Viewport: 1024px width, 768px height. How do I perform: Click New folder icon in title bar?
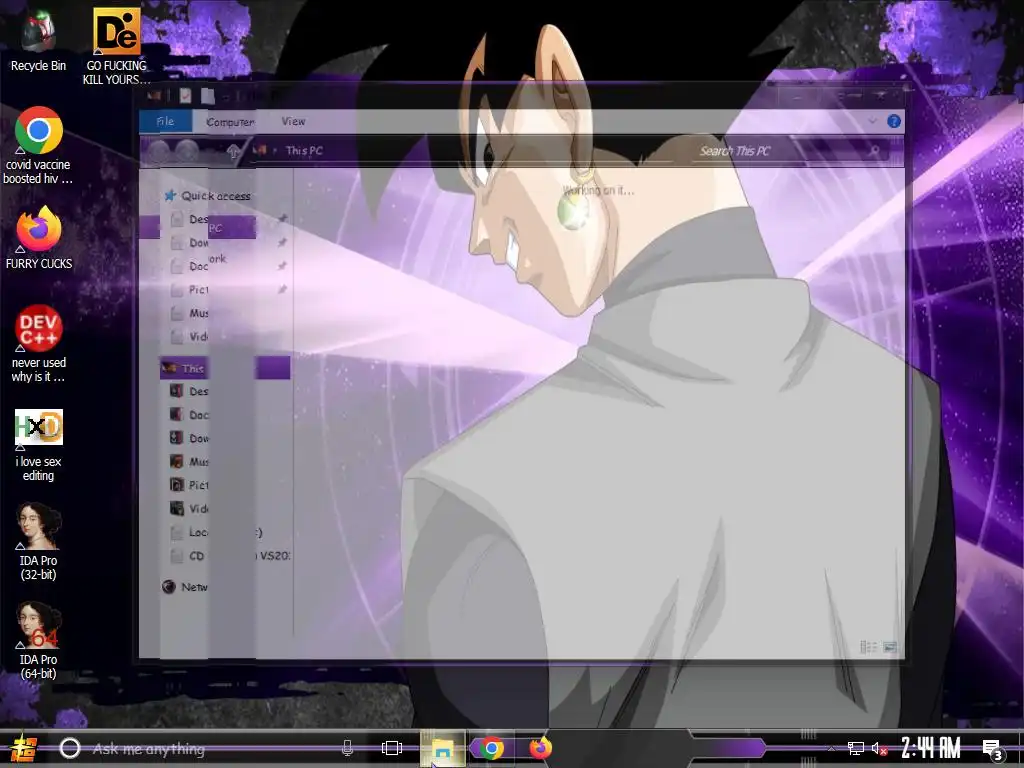coord(208,96)
